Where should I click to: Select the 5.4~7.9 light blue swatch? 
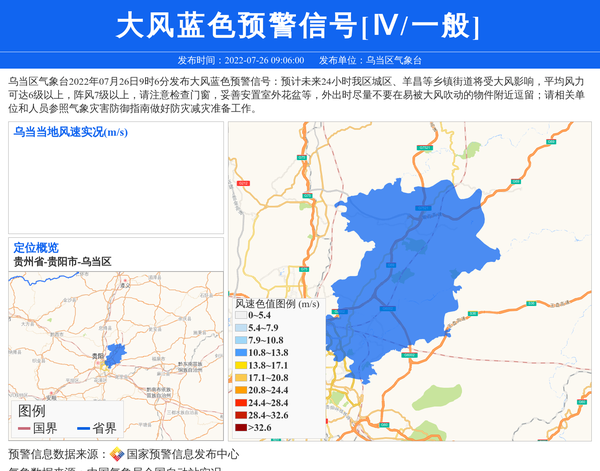241,328
